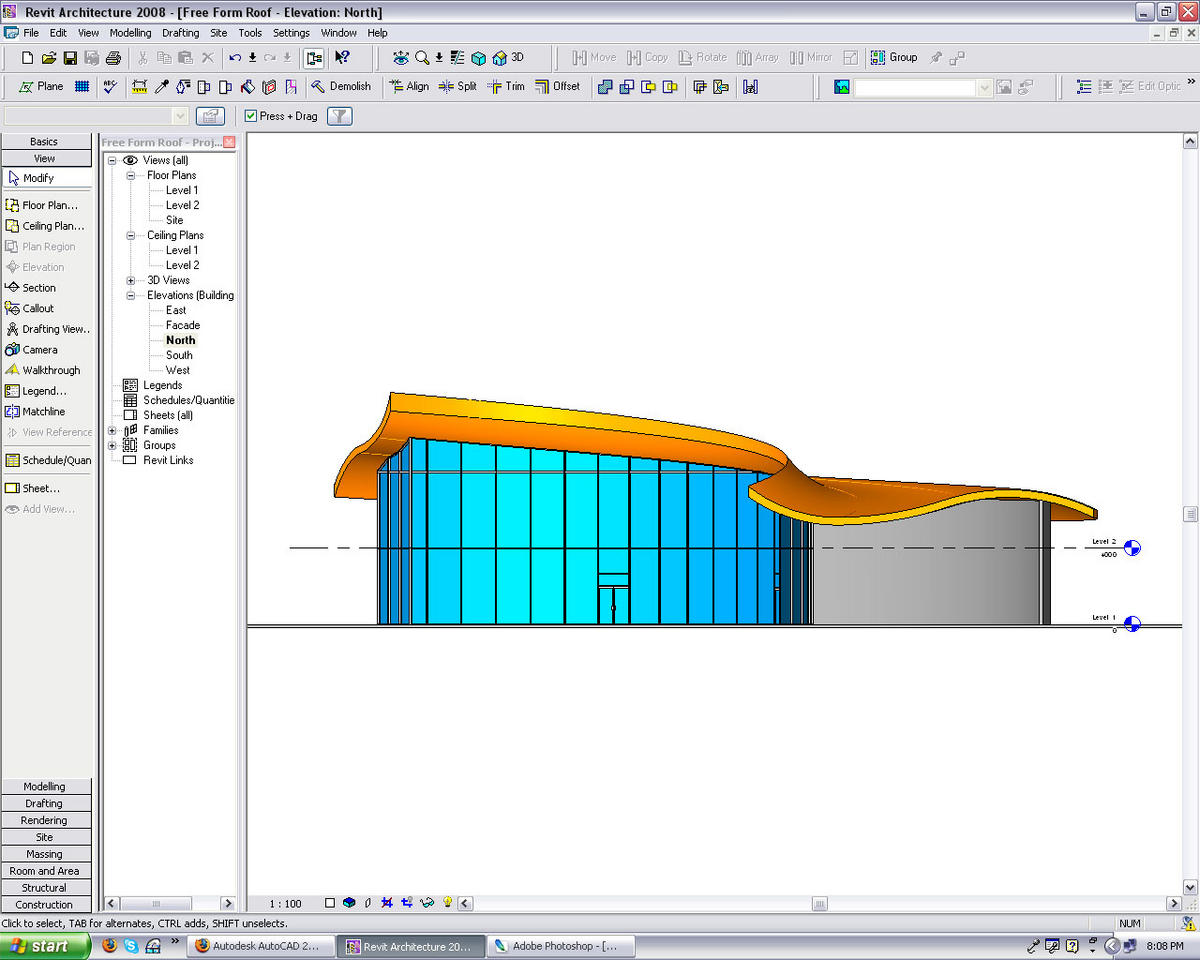This screenshot has width=1200, height=960.
Task: Click the temporary hide/isolate sunglasses icon
Action: pos(427,903)
